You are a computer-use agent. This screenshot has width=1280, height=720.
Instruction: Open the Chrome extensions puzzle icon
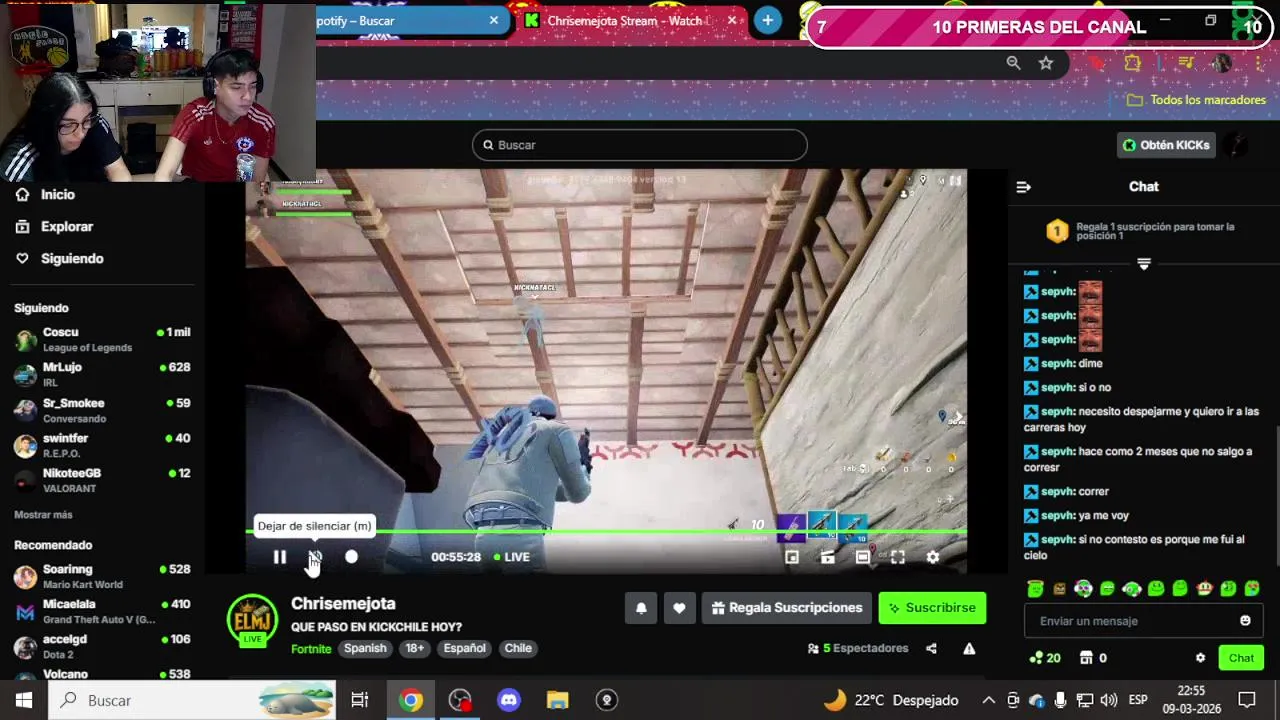coord(1132,63)
